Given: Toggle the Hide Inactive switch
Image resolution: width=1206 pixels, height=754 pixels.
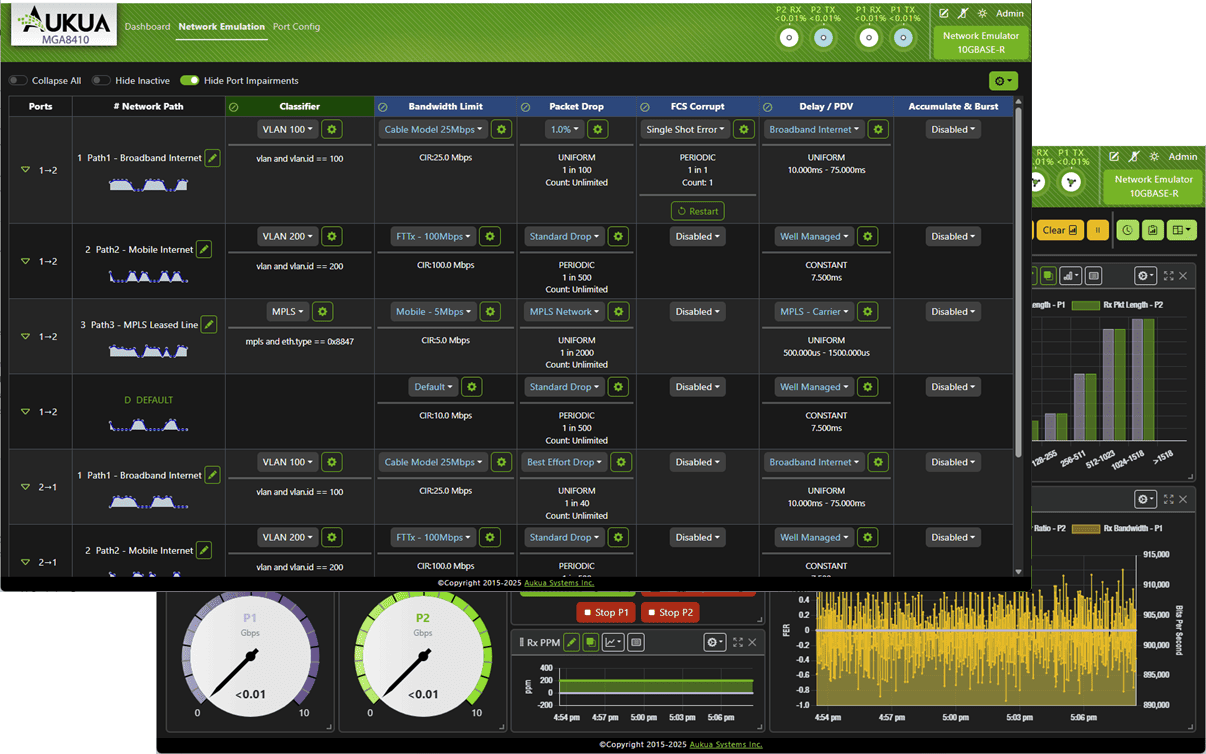Looking at the screenshot, I should click(101, 81).
